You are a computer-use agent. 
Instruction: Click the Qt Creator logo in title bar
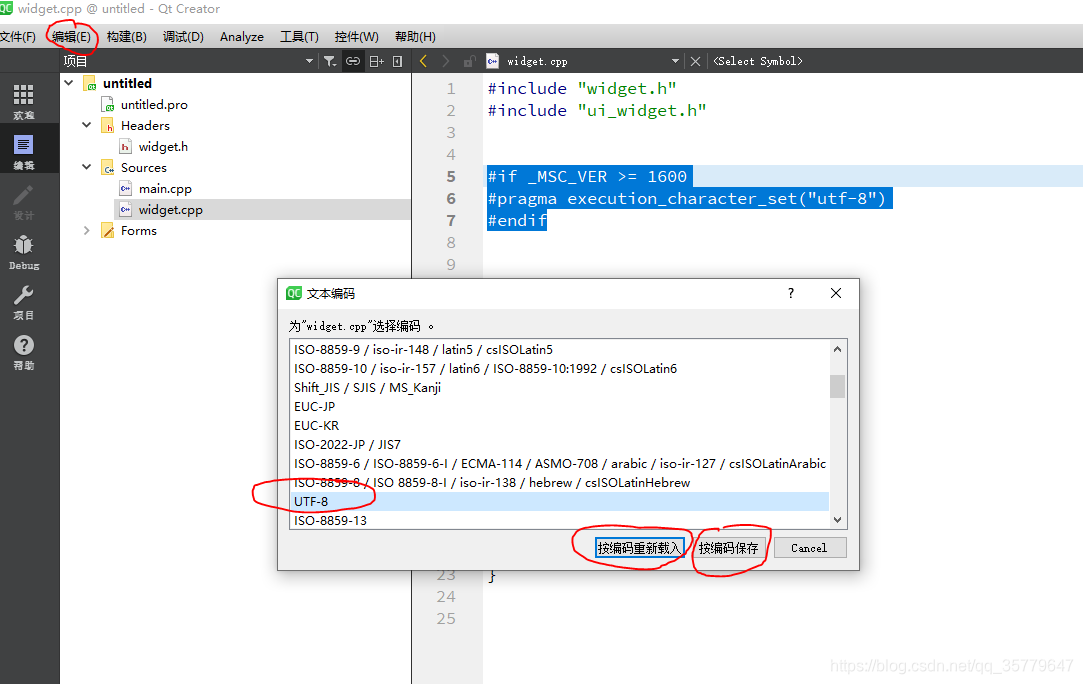[x=6, y=8]
